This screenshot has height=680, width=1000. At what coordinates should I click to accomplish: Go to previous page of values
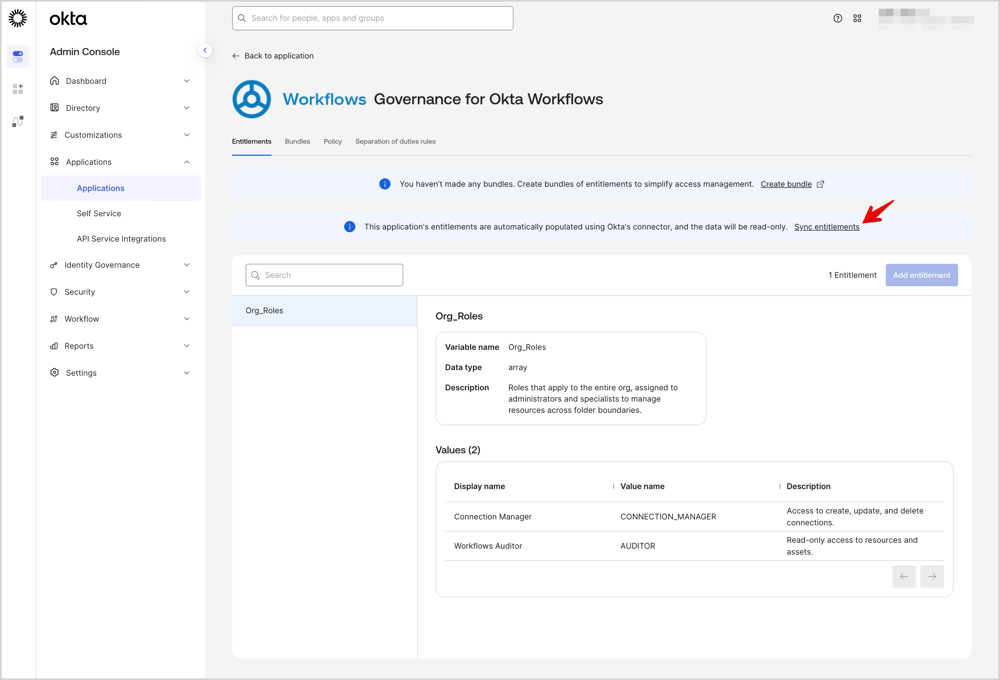point(904,576)
